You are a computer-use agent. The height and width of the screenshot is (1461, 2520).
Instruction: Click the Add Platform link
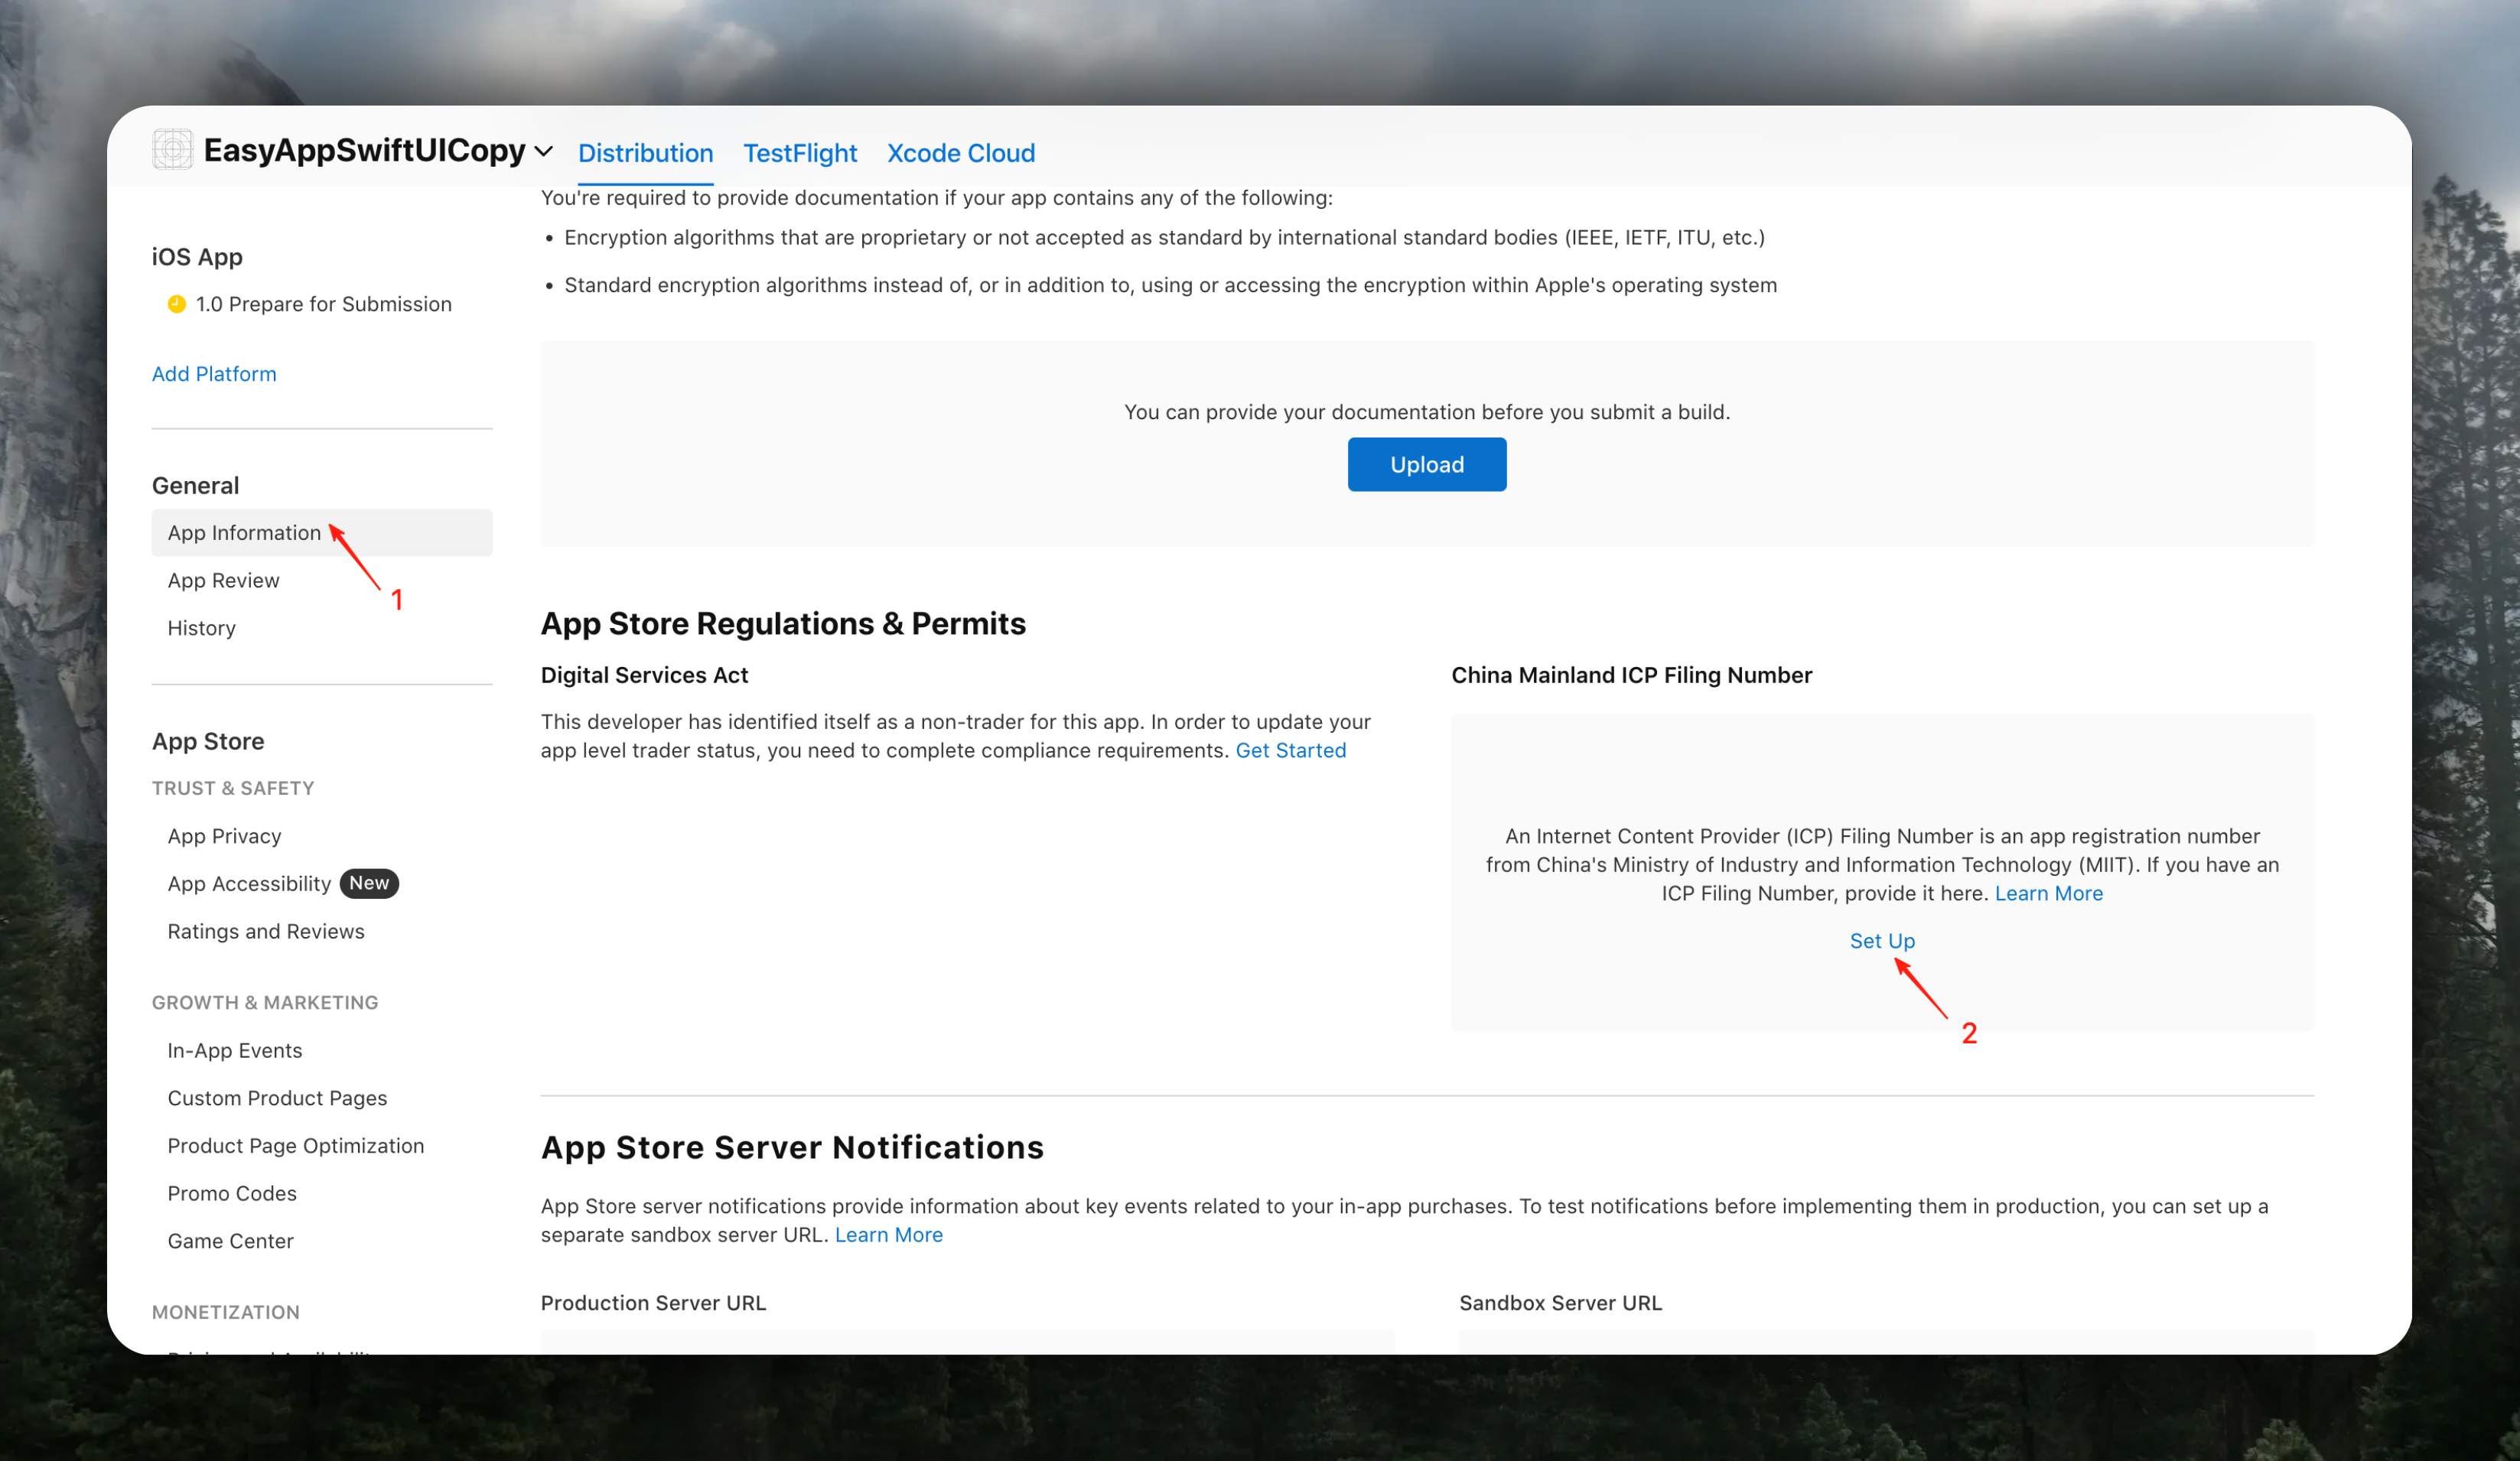pos(214,374)
